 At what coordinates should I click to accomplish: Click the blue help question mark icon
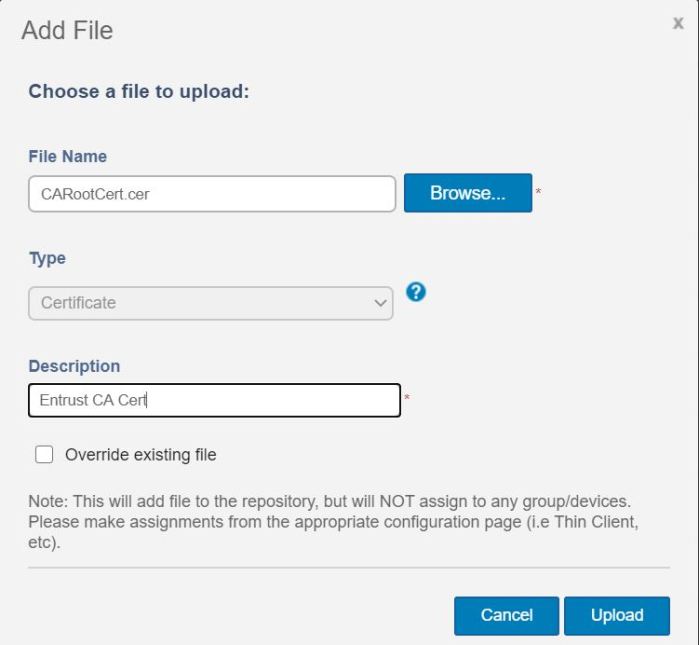(x=416, y=291)
